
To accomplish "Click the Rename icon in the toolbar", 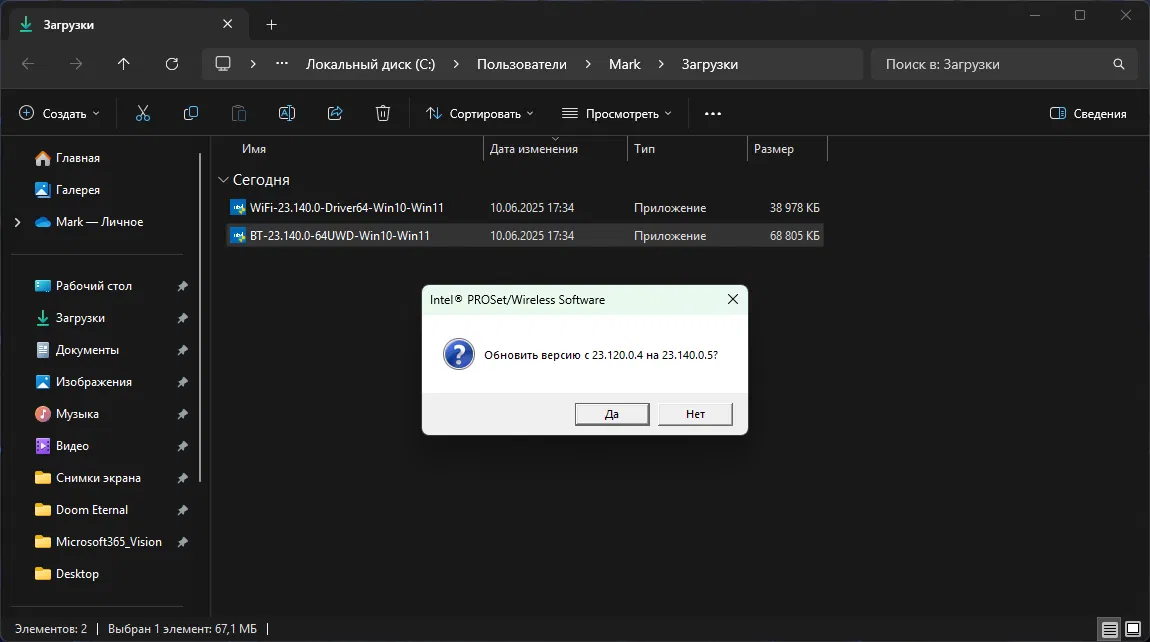I will coord(287,113).
